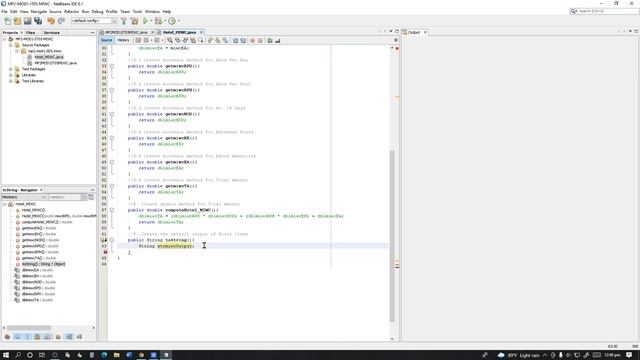Click the Navigator horizontal scrollbar thumb
This screenshot has height=360, width=640.
[29, 328]
